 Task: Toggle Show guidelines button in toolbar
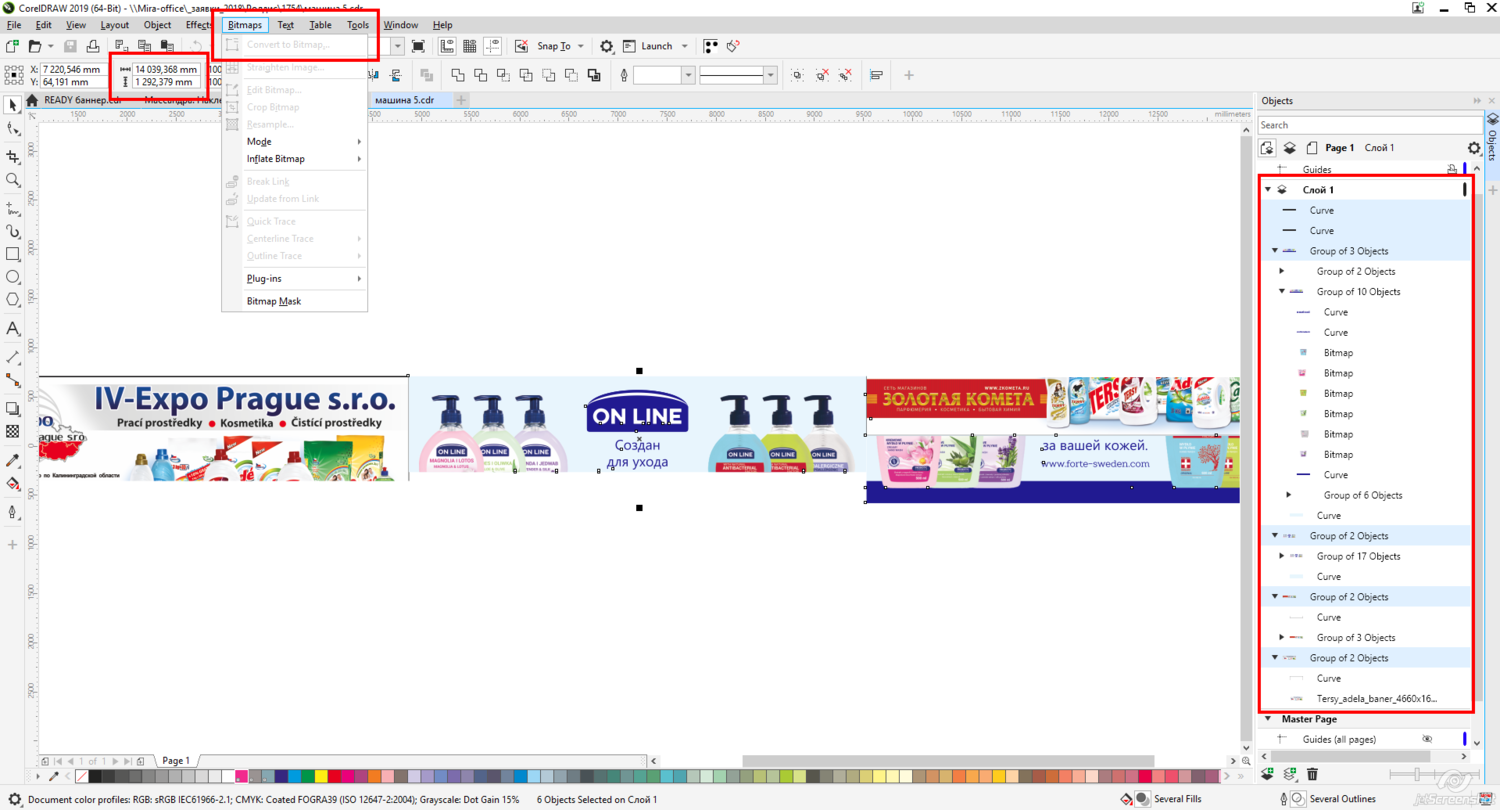[492, 46]
